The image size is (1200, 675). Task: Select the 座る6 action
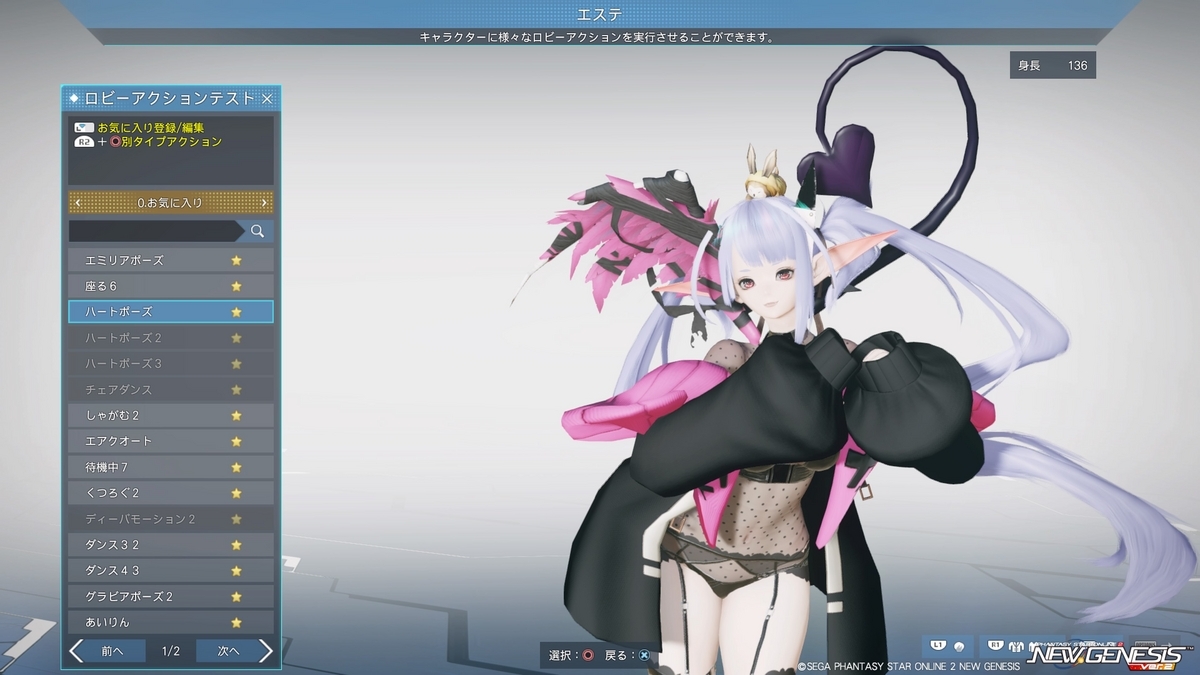171,286
